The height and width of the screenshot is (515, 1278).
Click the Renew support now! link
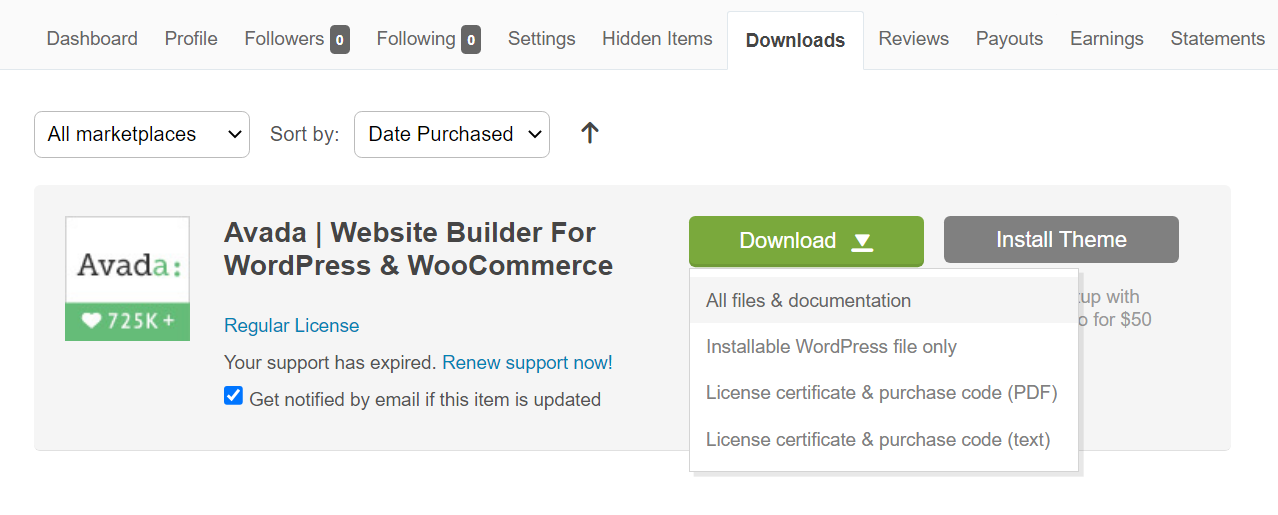527,363
